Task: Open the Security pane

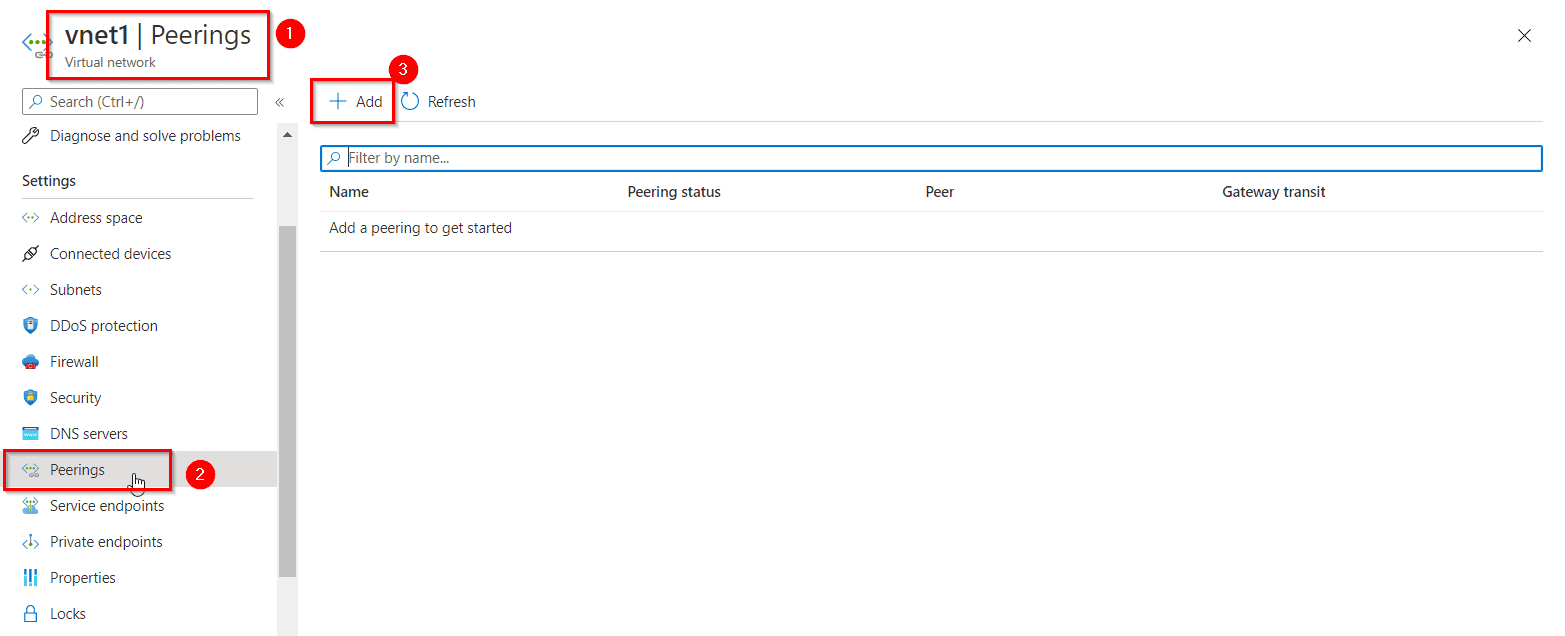Action: pyautogui.click(x=77, y=397)
